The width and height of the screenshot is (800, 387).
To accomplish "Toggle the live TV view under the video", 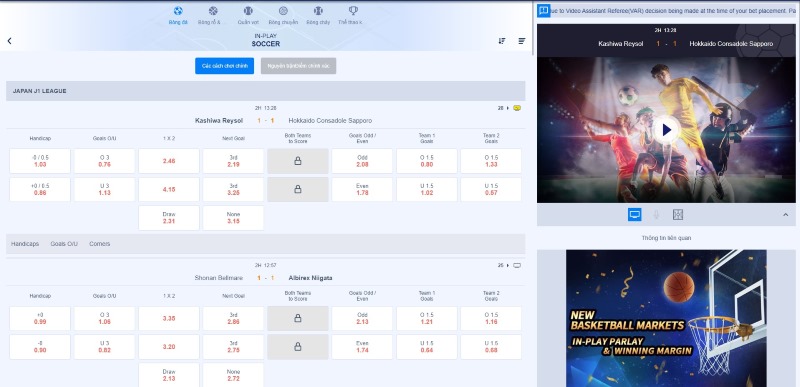I will tap(634, 215).
